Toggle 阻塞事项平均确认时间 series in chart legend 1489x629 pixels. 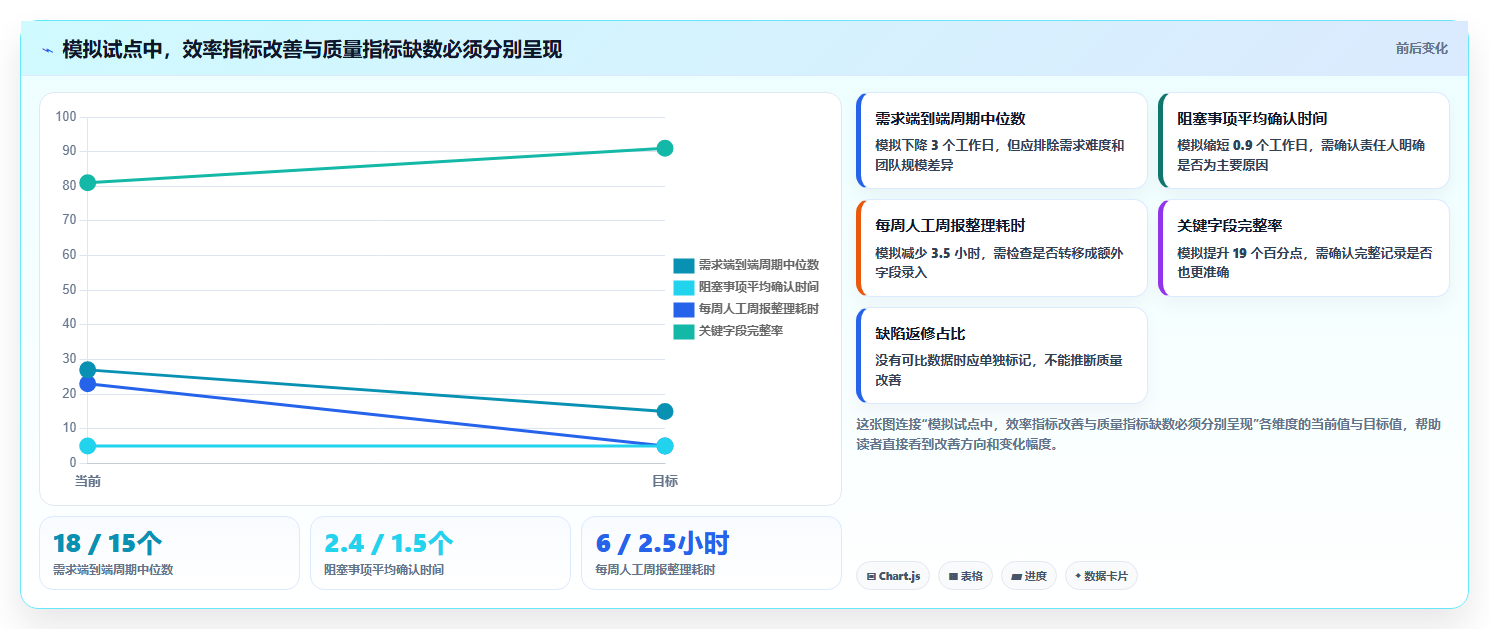click(746, 287)
